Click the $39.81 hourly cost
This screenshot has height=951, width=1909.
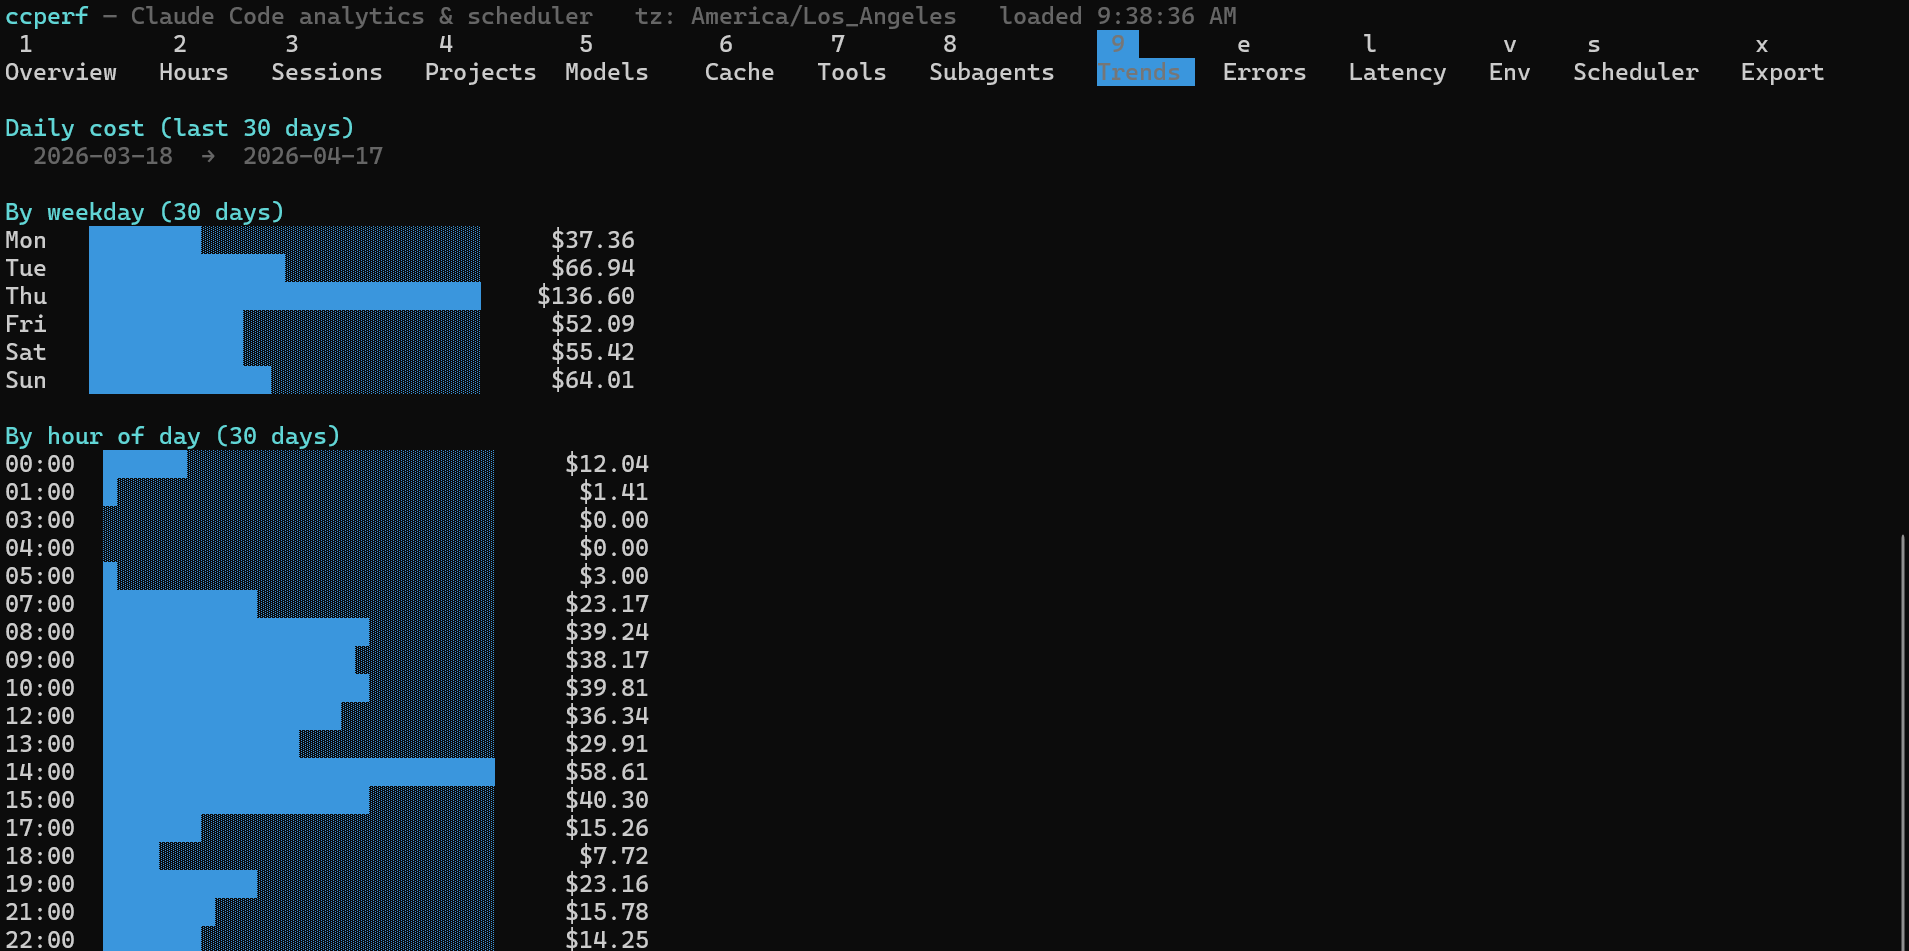(x=607, y=688)
